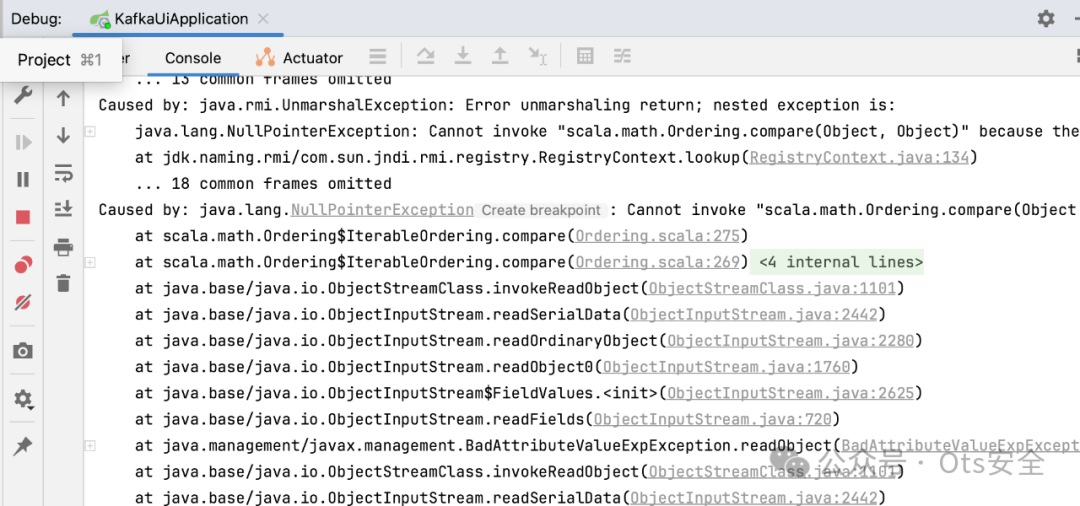This screenshot has width=1080, height=506.
Task: Open Evaluate Expression calculator icon
Action: [x=585, y=56]
